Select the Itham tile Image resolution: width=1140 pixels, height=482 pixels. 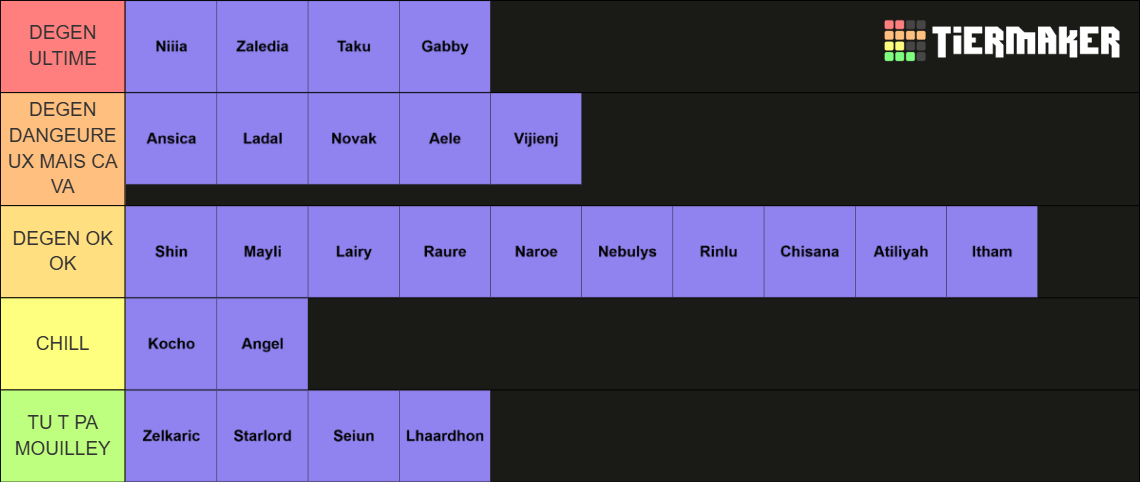(x=992, y=252)
